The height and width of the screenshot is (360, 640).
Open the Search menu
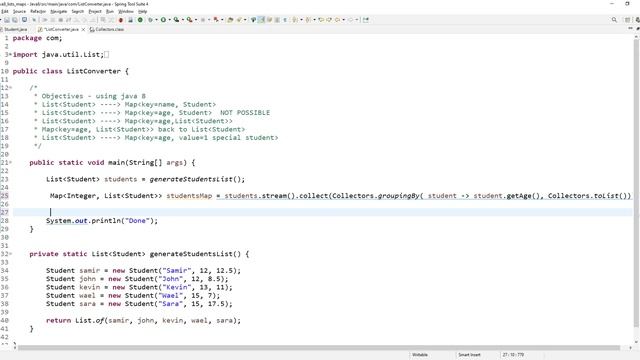78,11
